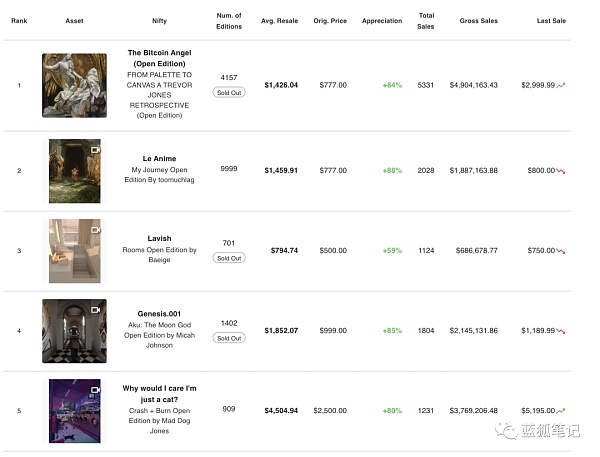This screenshot has width=600, height=457.
Task: Click the green up-trend arrow beside $2,999.99
Action: tap(561, 85)
